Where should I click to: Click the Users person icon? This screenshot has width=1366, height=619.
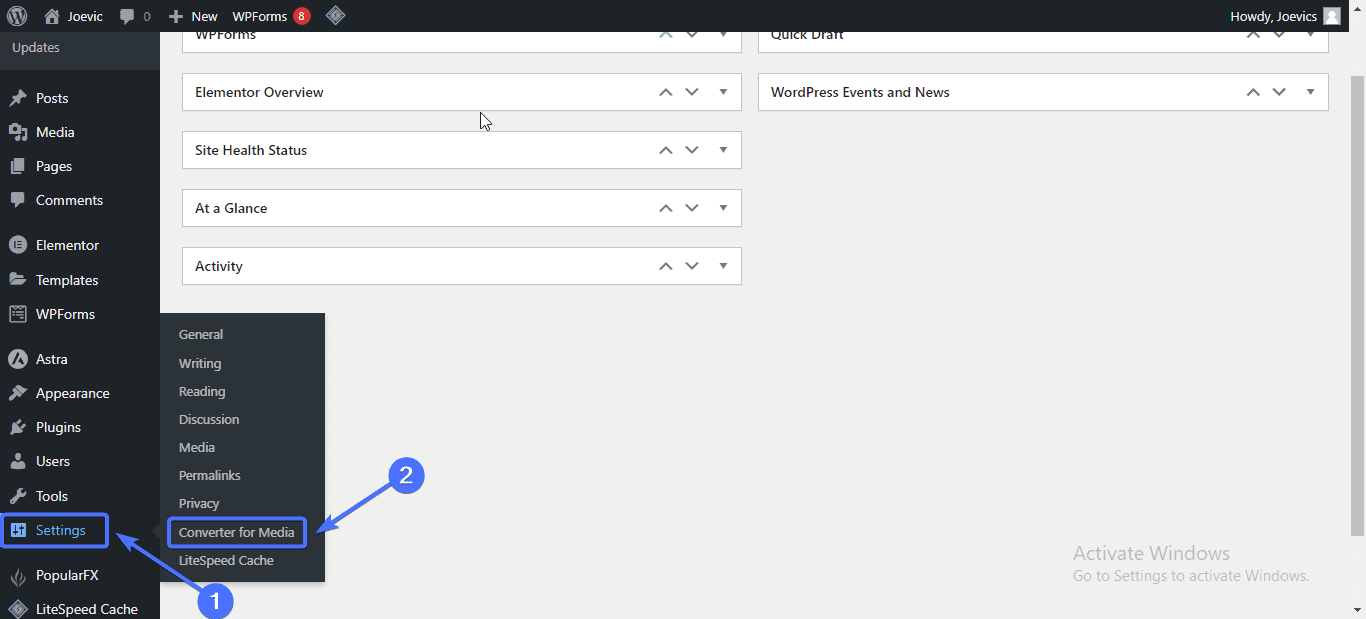pyautogui.click(x=18, y=461)
